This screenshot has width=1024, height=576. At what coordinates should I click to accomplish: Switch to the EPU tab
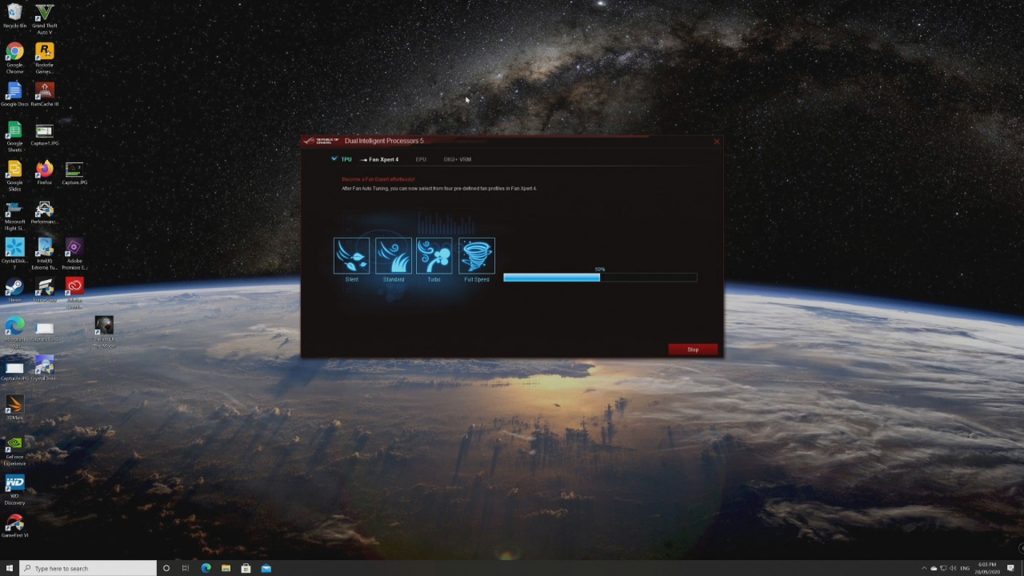pos(421,159)
